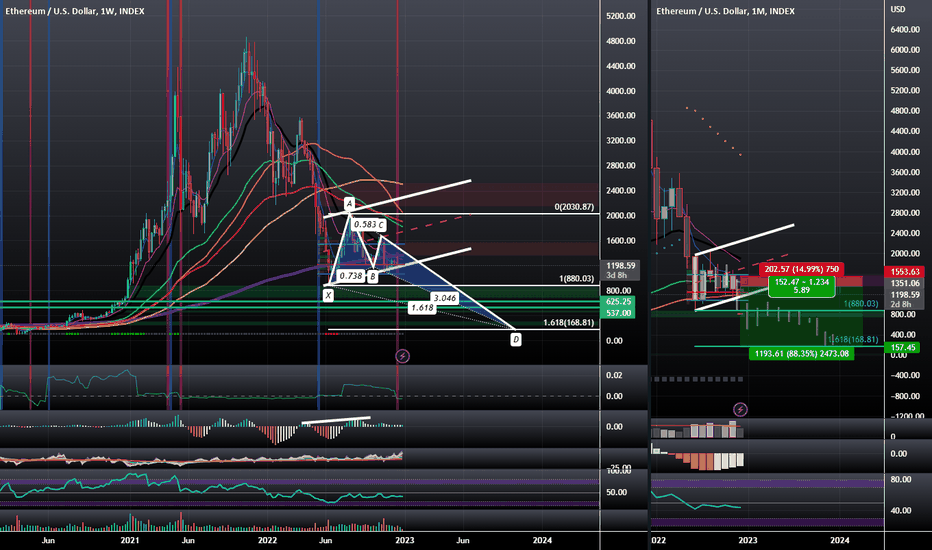
Task: Click the 6400.00 price on the monthly axis
Action: (905, 29)
